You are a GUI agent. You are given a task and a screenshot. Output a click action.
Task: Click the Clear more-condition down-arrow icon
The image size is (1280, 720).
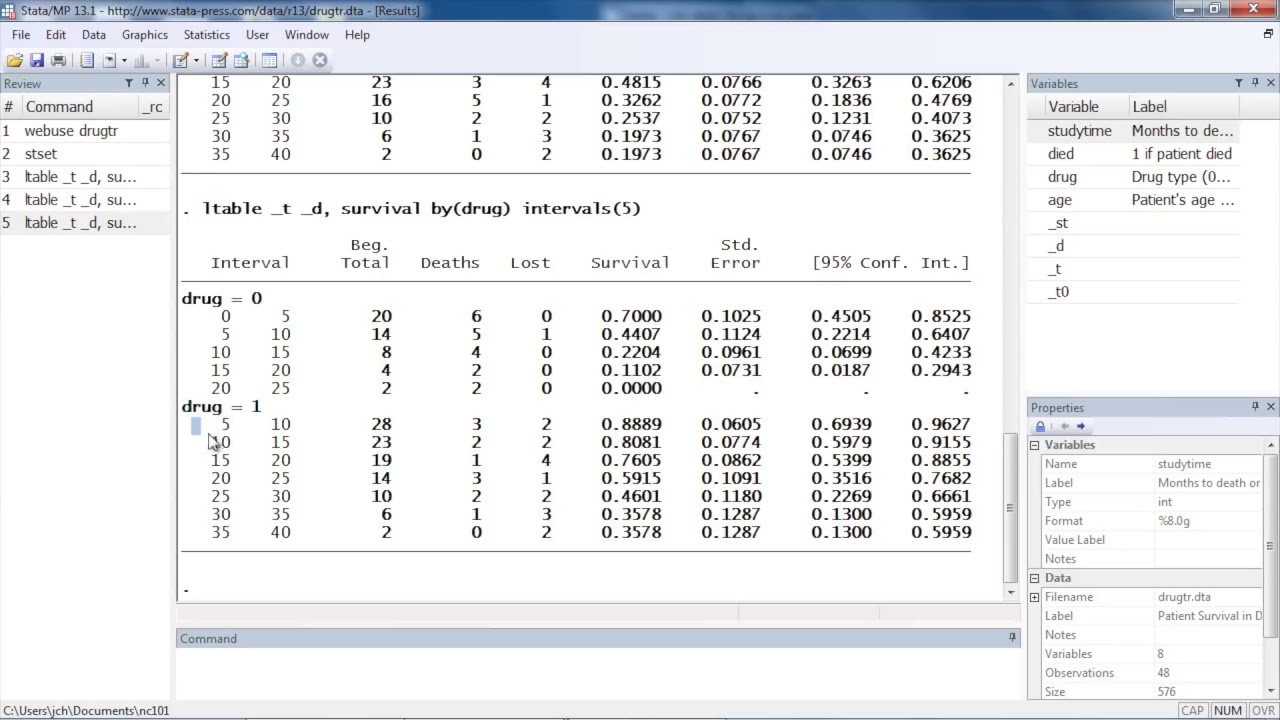[x=297, y=60]
